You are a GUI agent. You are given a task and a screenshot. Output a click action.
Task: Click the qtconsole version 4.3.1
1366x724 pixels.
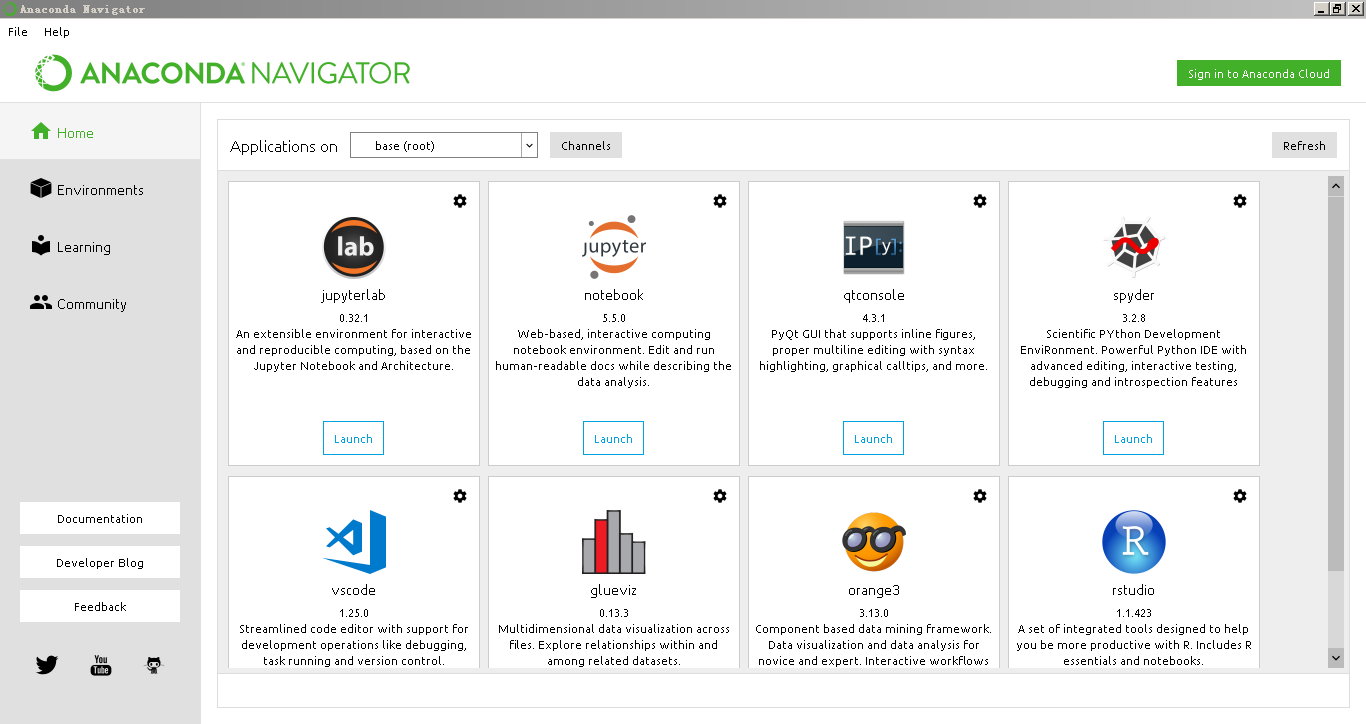(874, 317)
